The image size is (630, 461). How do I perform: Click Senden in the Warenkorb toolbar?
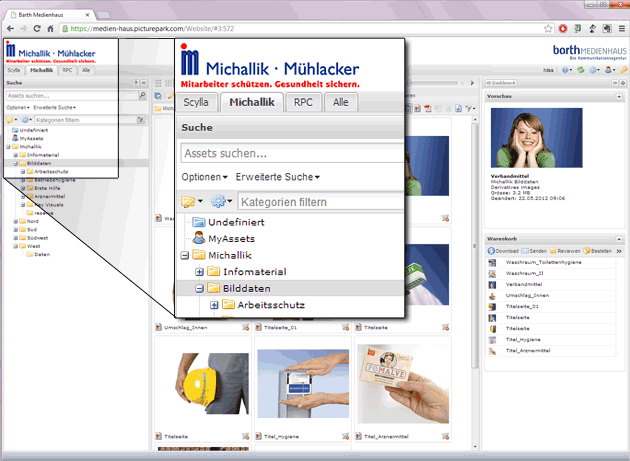(x=534, y=251)
